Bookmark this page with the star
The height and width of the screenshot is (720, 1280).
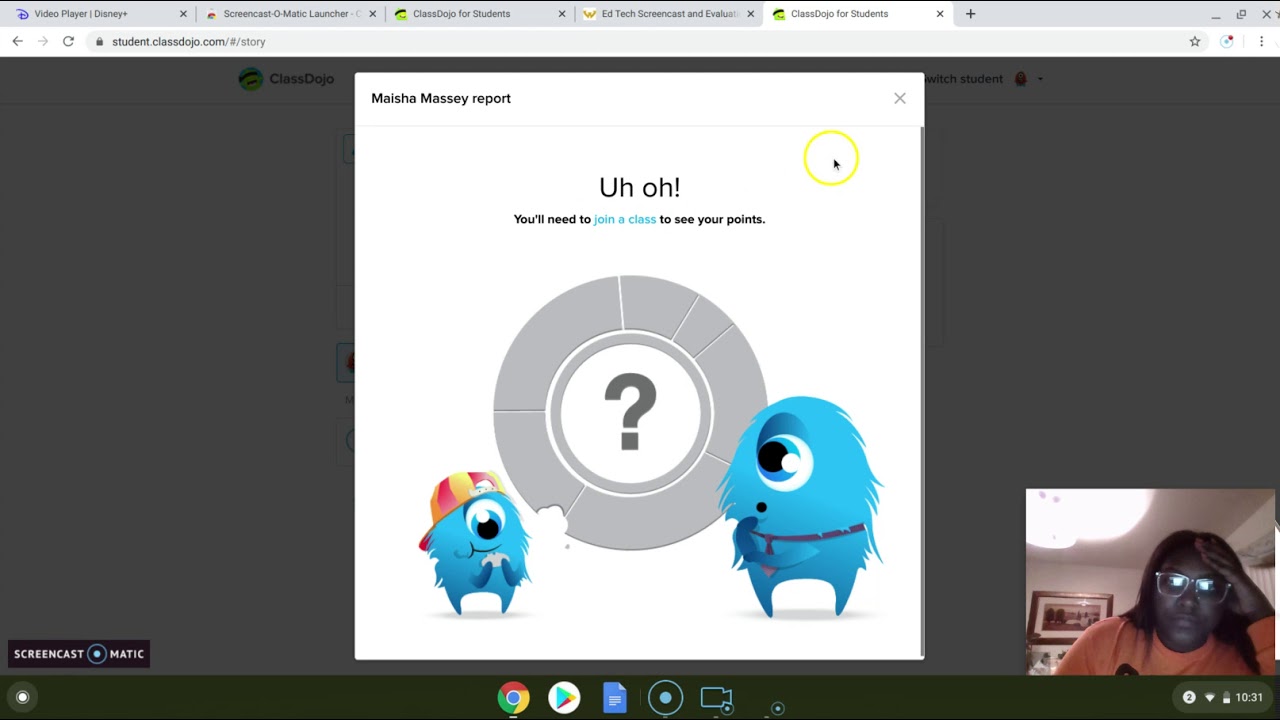pos(1195,41)
